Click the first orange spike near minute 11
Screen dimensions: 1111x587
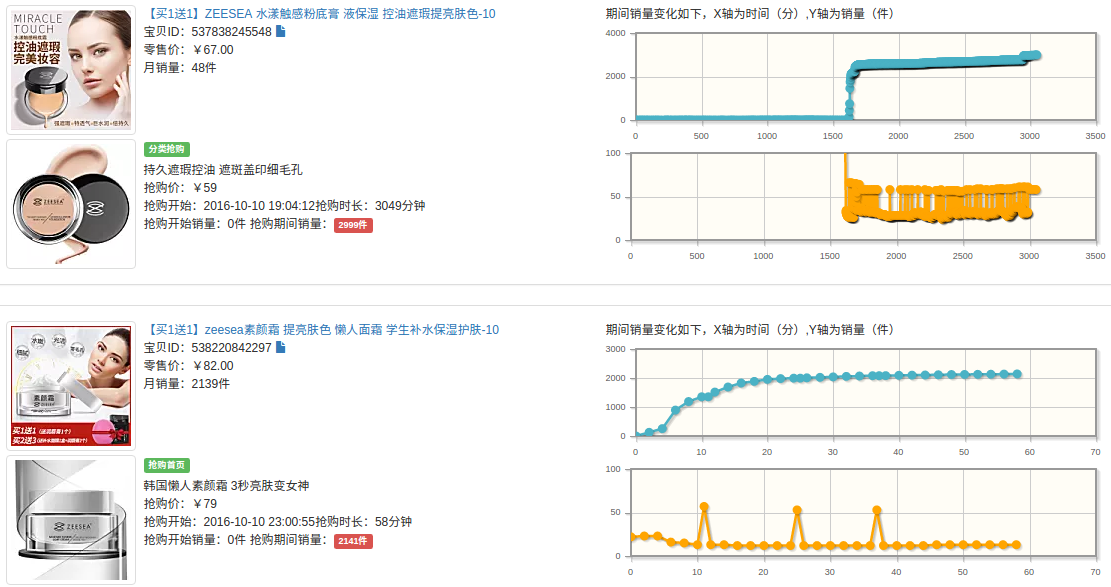(x=704, y=507)
